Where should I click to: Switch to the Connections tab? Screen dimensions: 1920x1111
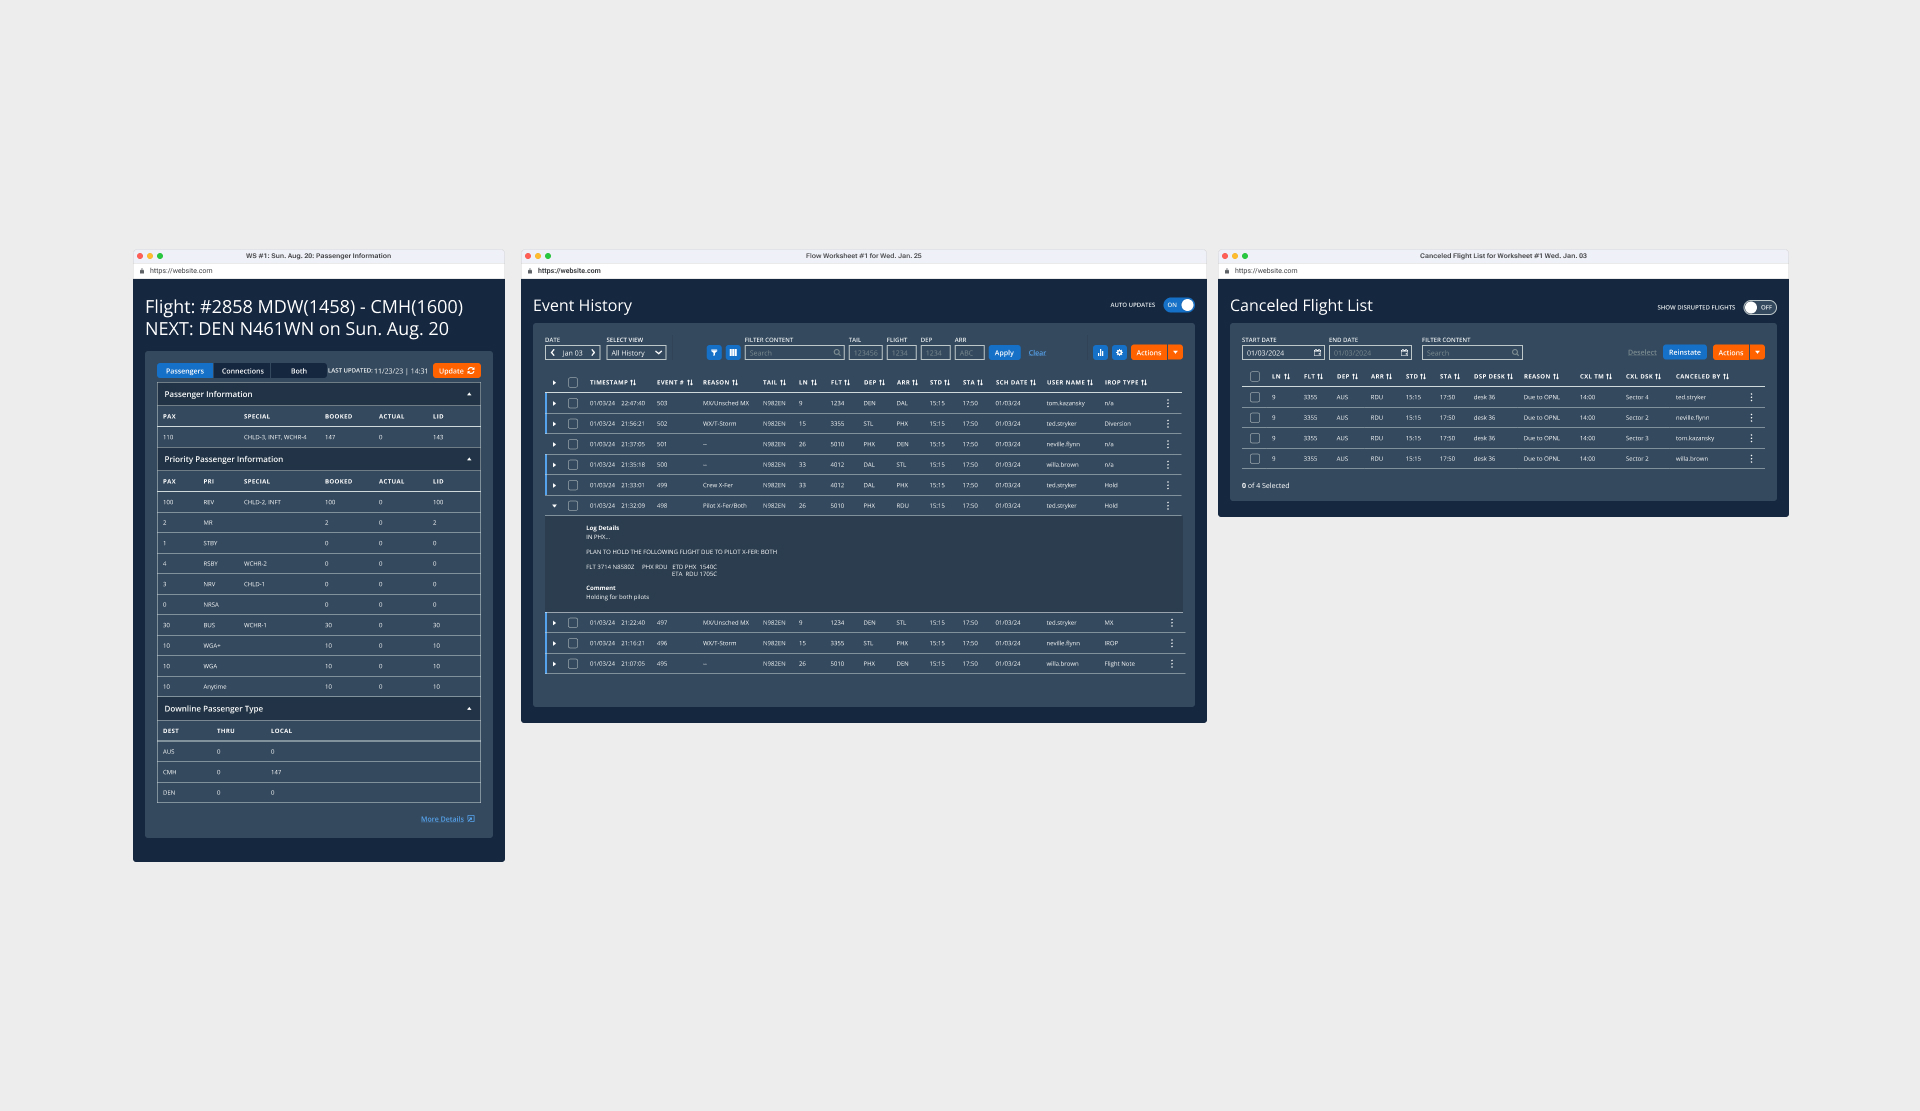pos(243,371)
